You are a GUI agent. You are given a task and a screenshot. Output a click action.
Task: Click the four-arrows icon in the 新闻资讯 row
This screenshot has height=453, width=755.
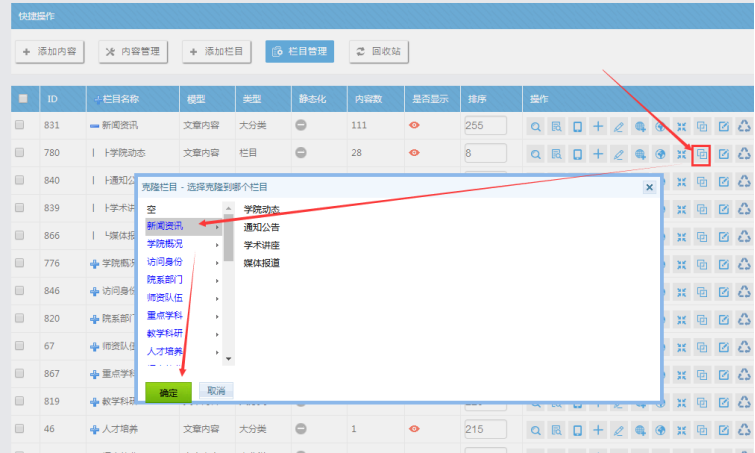[x=681, y=126]
